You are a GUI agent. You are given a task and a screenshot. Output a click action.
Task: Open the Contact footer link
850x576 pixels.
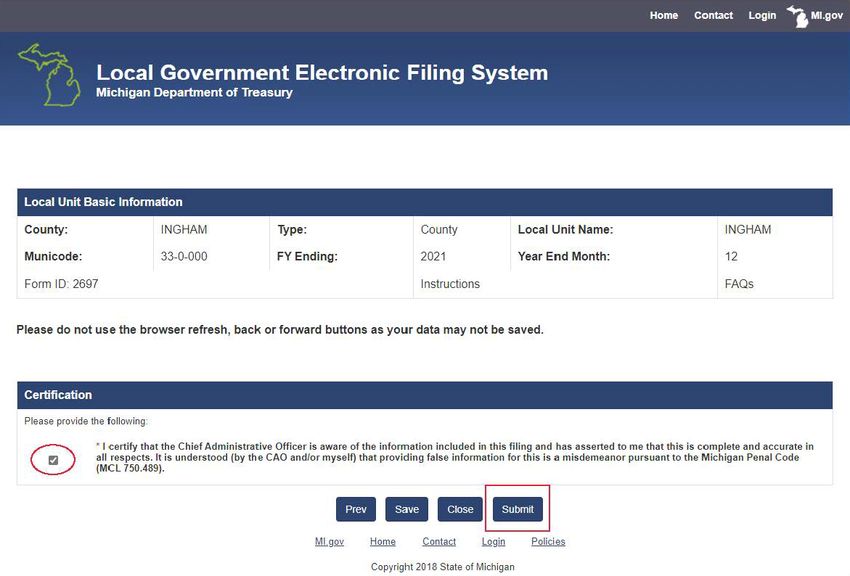point(439,541)
